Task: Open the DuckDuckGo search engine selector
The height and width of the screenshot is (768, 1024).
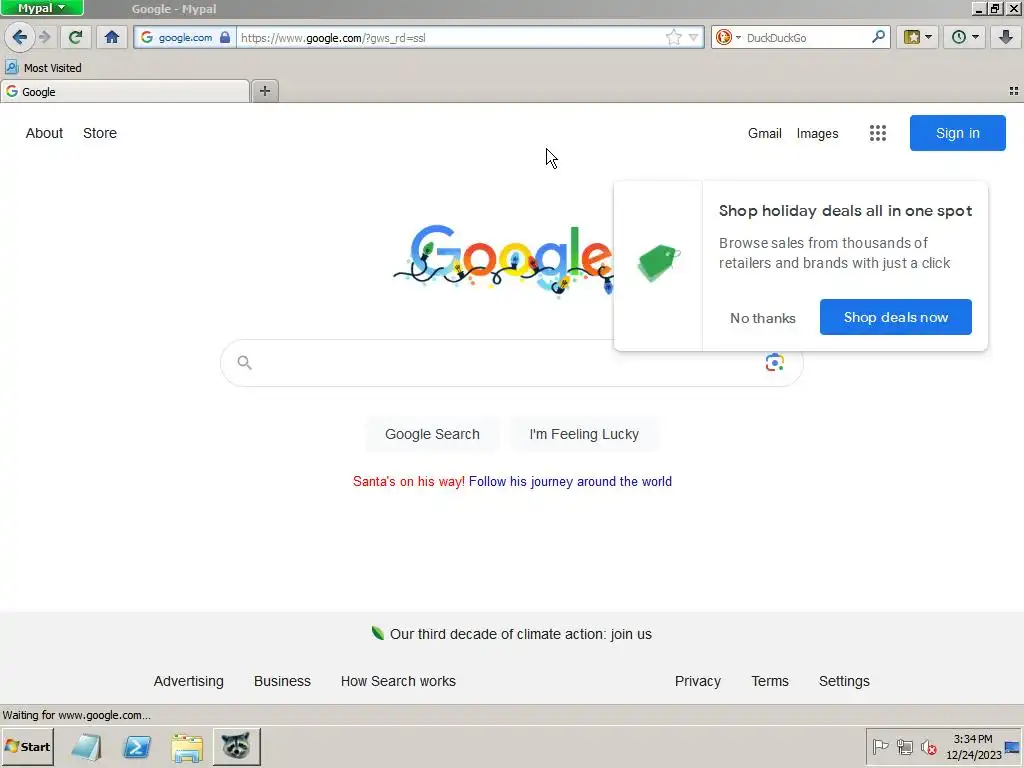Action: click(728, 37)
